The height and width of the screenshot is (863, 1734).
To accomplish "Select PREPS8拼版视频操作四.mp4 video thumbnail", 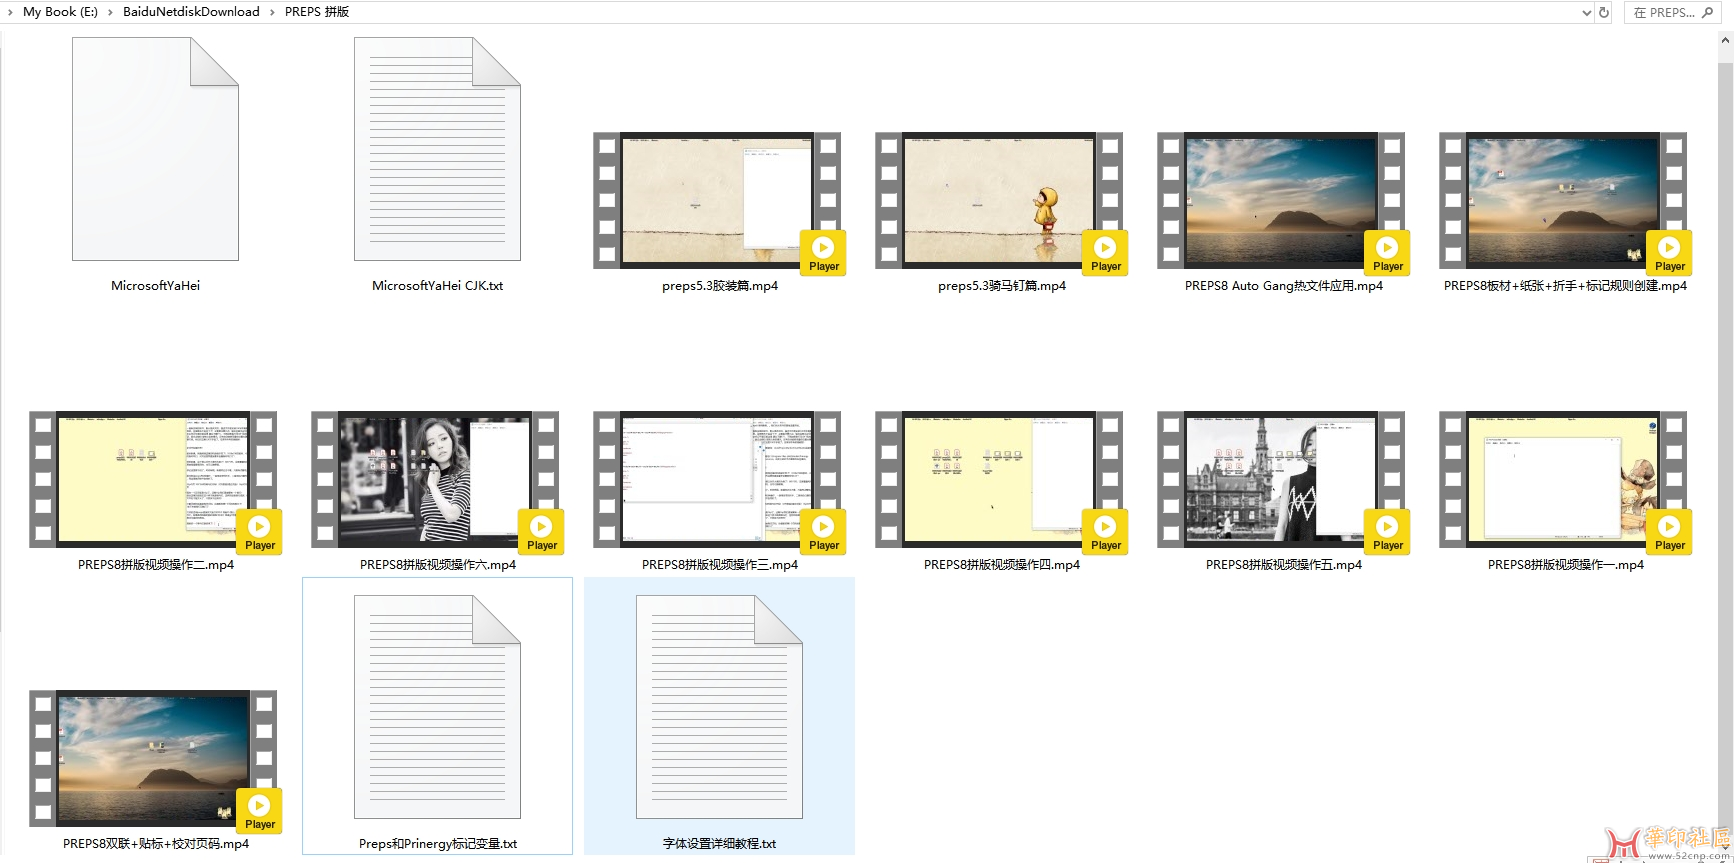I will (999, 480).
